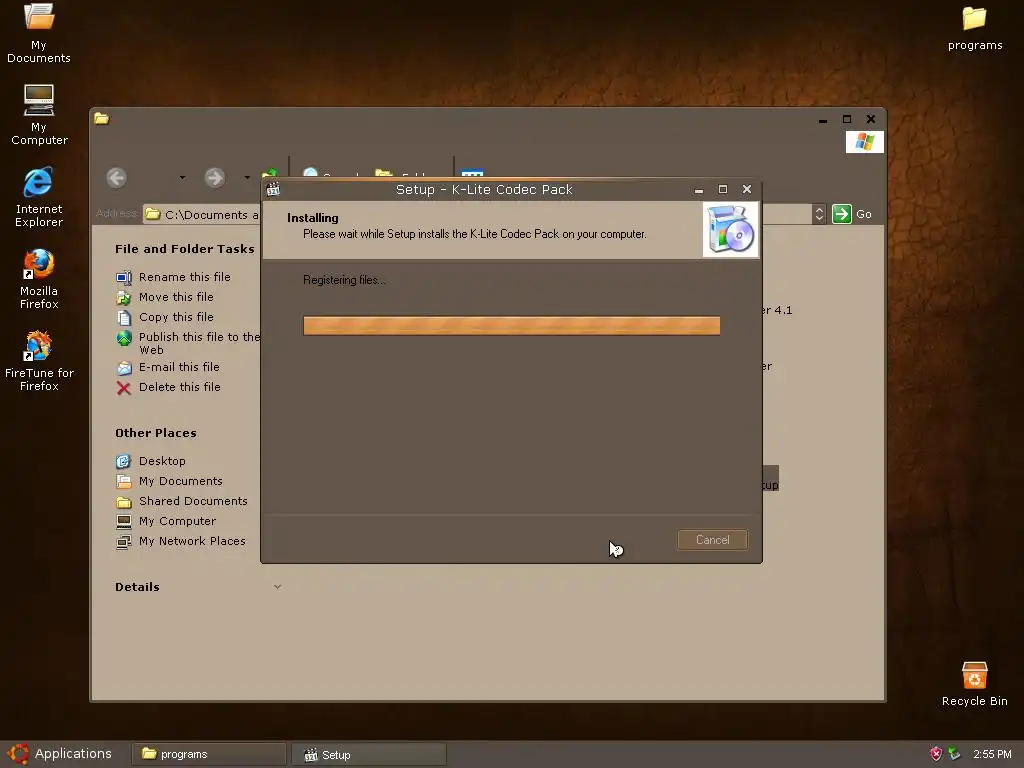This screenshot has height=768, width=1024.
Task: Open the Recycle Bin
Action: tap(974, 684)
